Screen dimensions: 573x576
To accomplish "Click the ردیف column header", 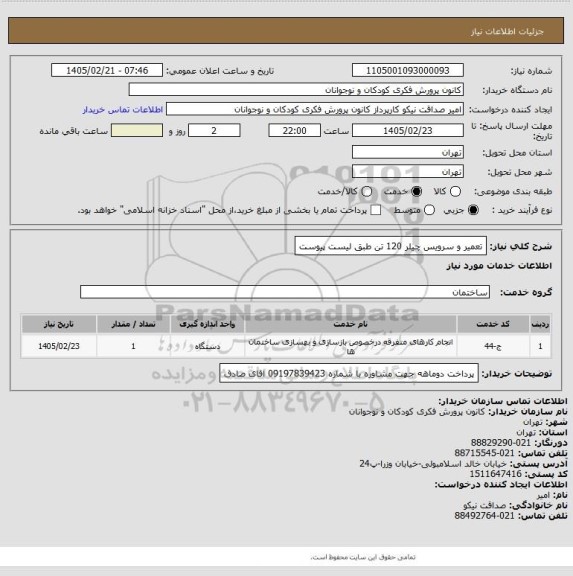I will point(540,324).
